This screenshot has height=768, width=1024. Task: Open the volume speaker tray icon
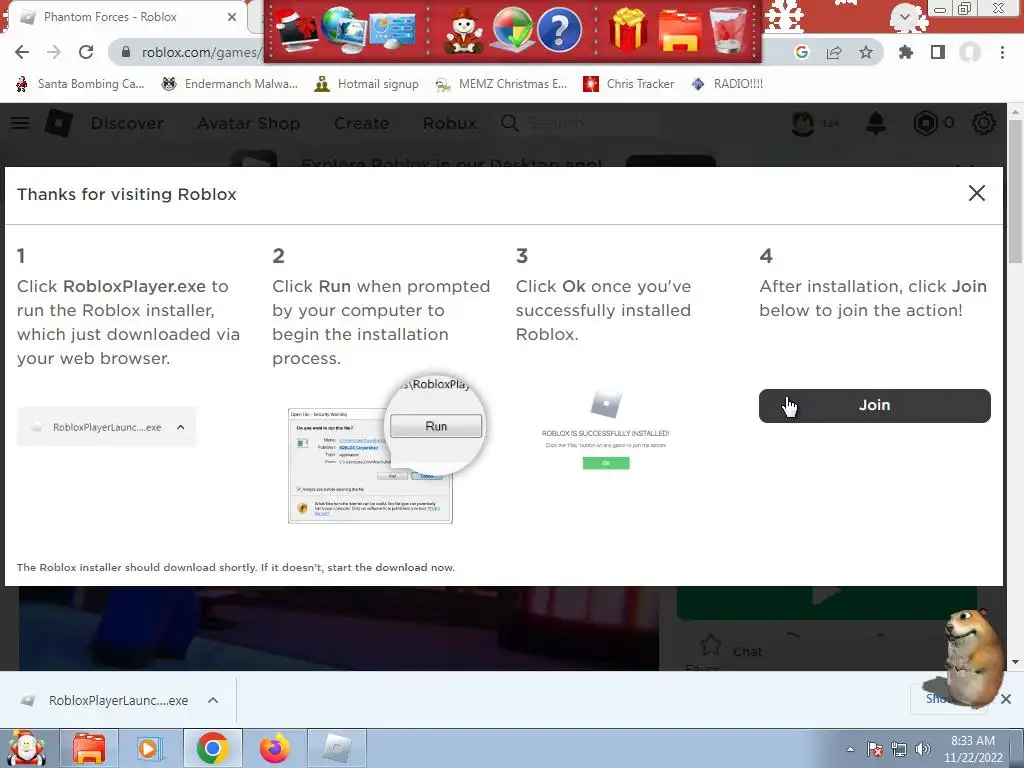point(923,749)
